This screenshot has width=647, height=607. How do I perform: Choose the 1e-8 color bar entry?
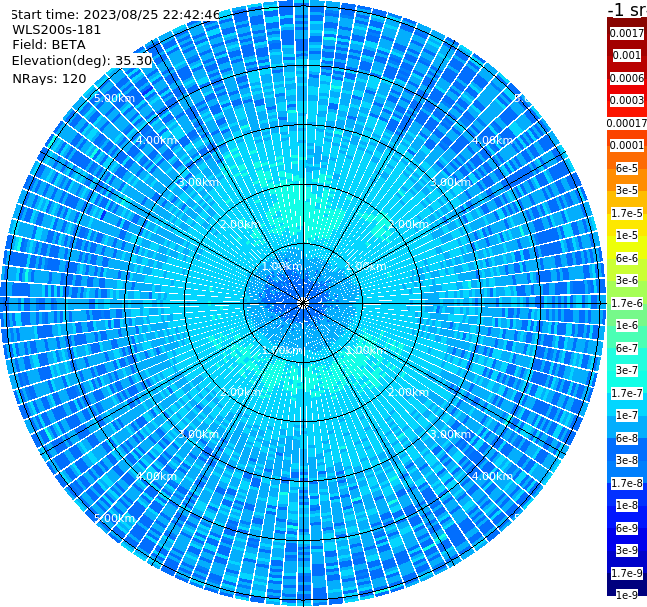(x=627, y=505)
